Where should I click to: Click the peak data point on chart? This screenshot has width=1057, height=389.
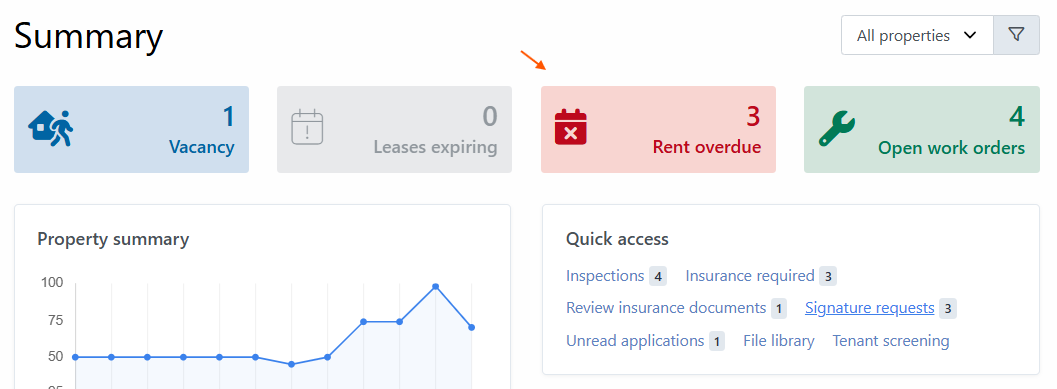coord(435,287)
